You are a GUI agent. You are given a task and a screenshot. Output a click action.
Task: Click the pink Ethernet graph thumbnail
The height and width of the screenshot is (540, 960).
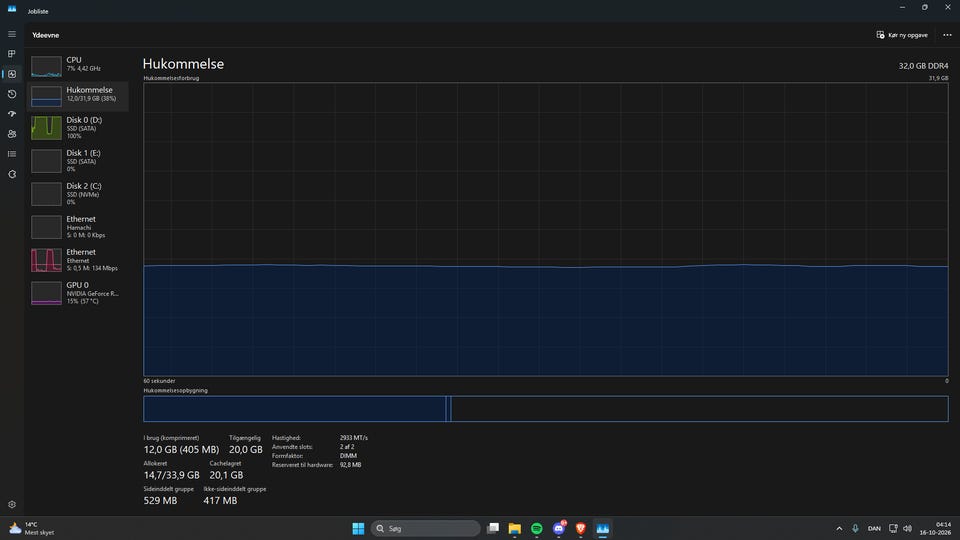click(x=47, y=260)
